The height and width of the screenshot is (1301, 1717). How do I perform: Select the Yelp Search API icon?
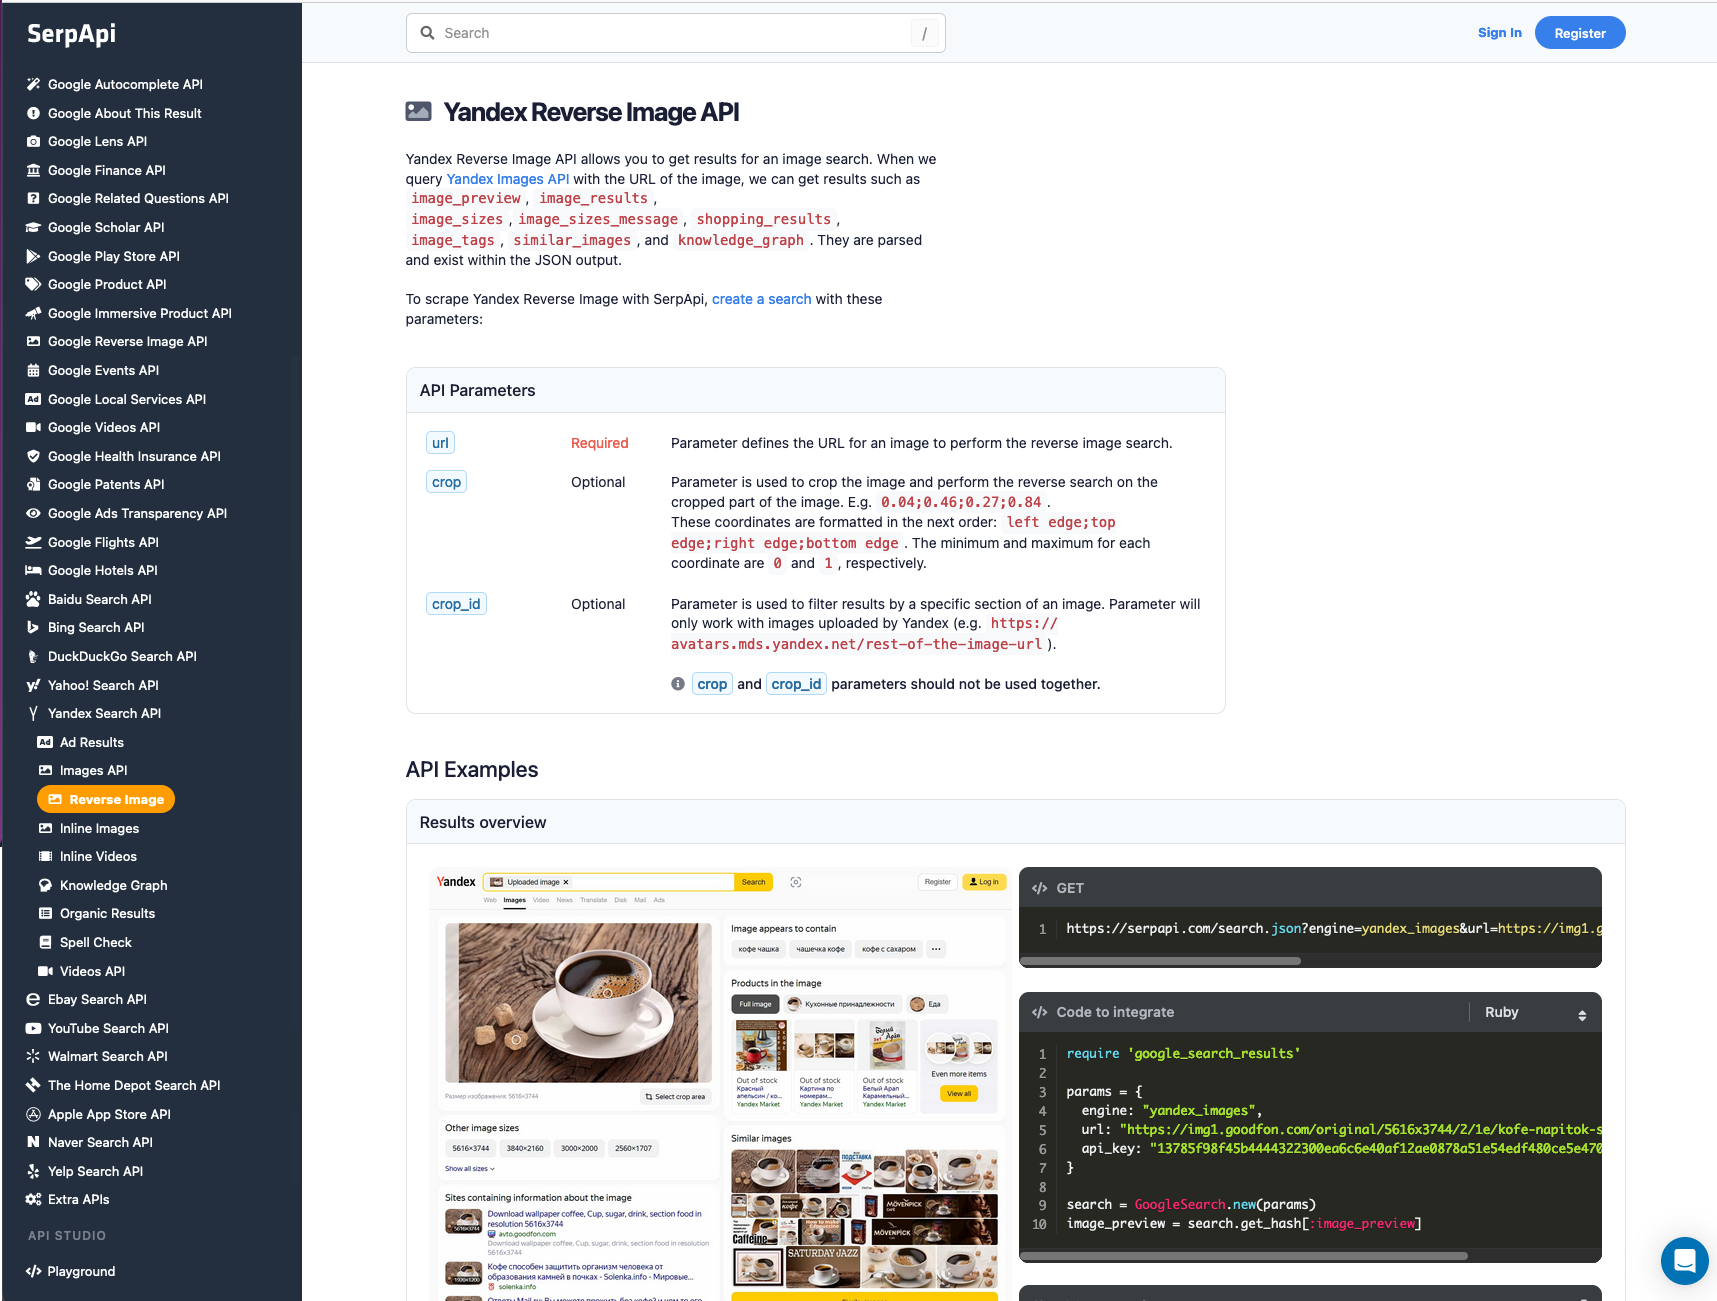(x=33, y=1171)
